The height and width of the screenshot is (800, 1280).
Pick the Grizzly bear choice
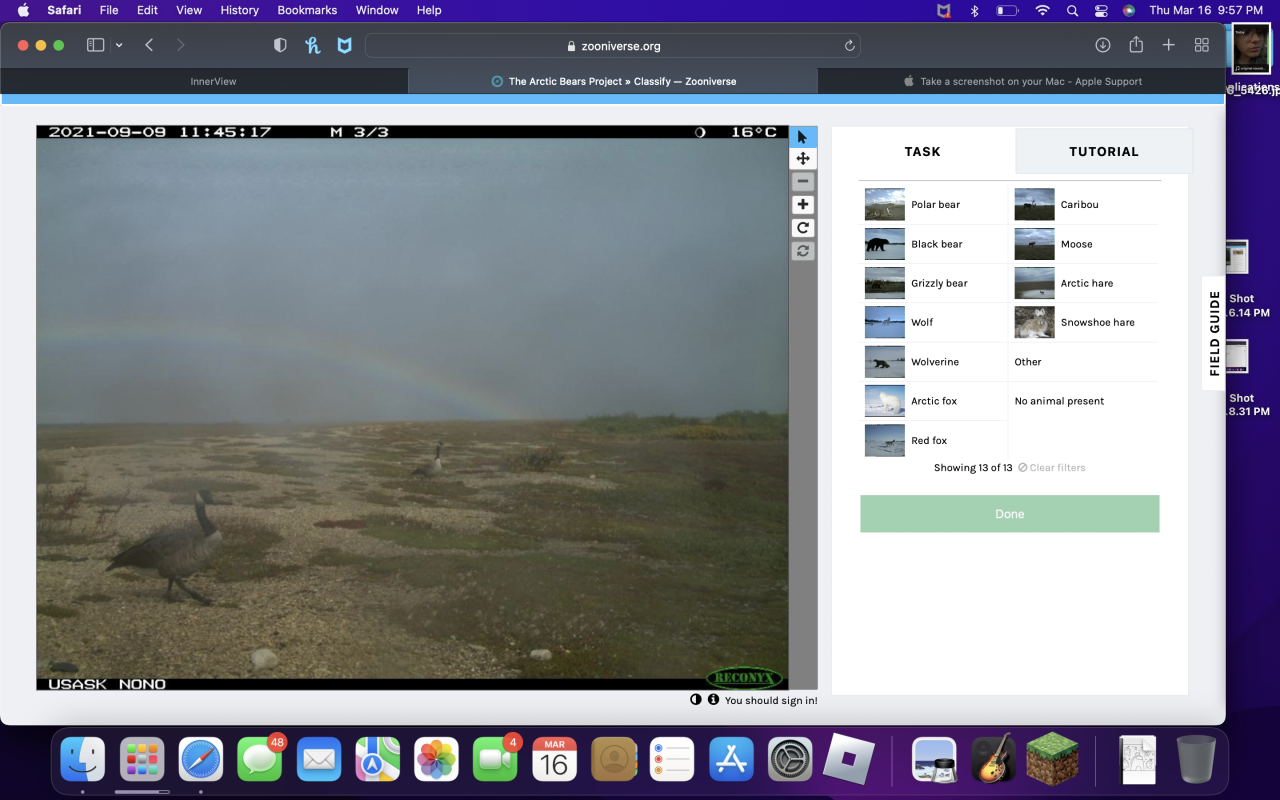tap(935, 283)
